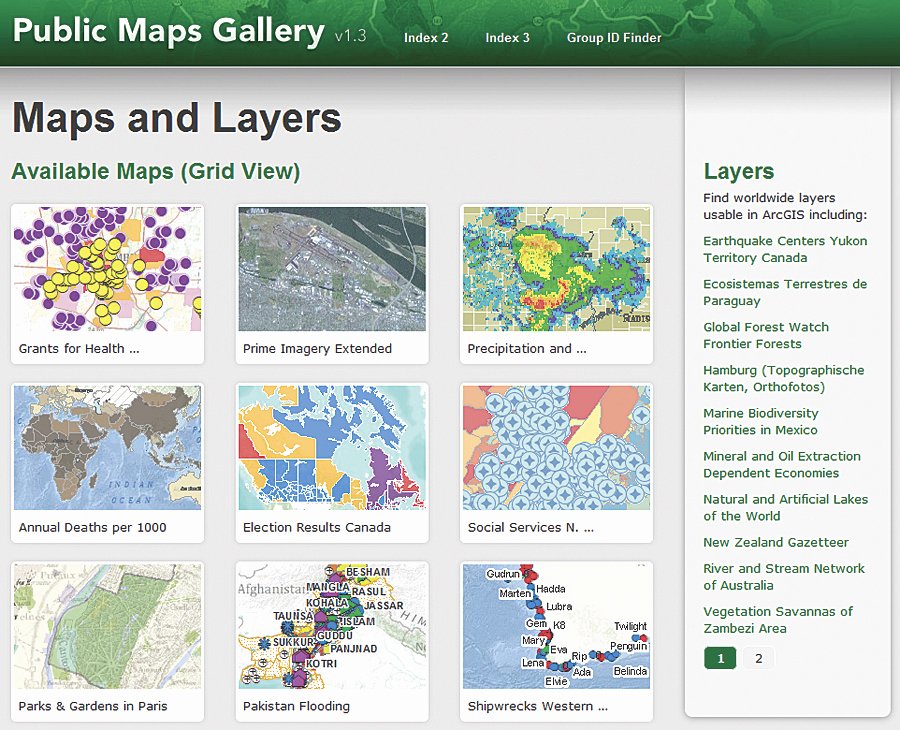Open Ecosistemas Terrestres de Paraguay layer
The width and height of the screenshot is (900, 730).
tap(785, 292)
